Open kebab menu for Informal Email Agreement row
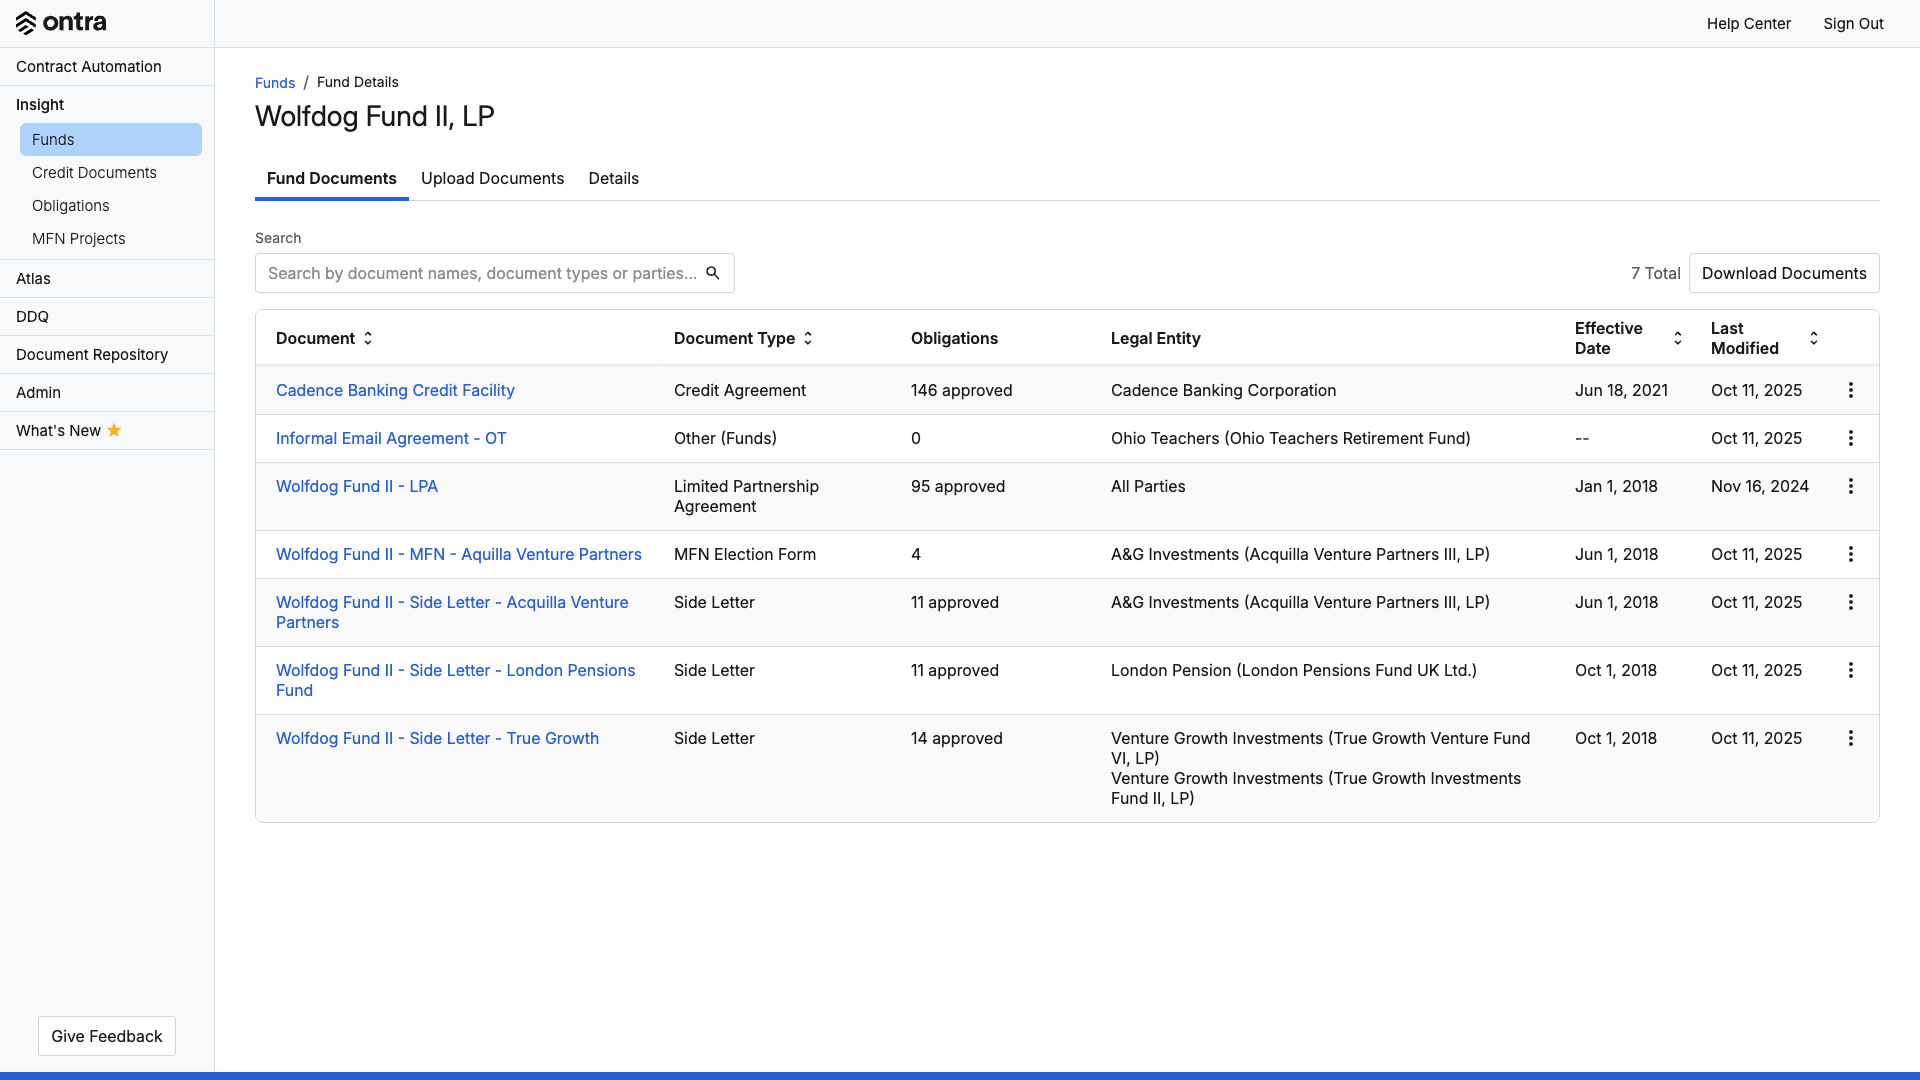Screen dimensions: 1920x1080 coord(1850,438)
